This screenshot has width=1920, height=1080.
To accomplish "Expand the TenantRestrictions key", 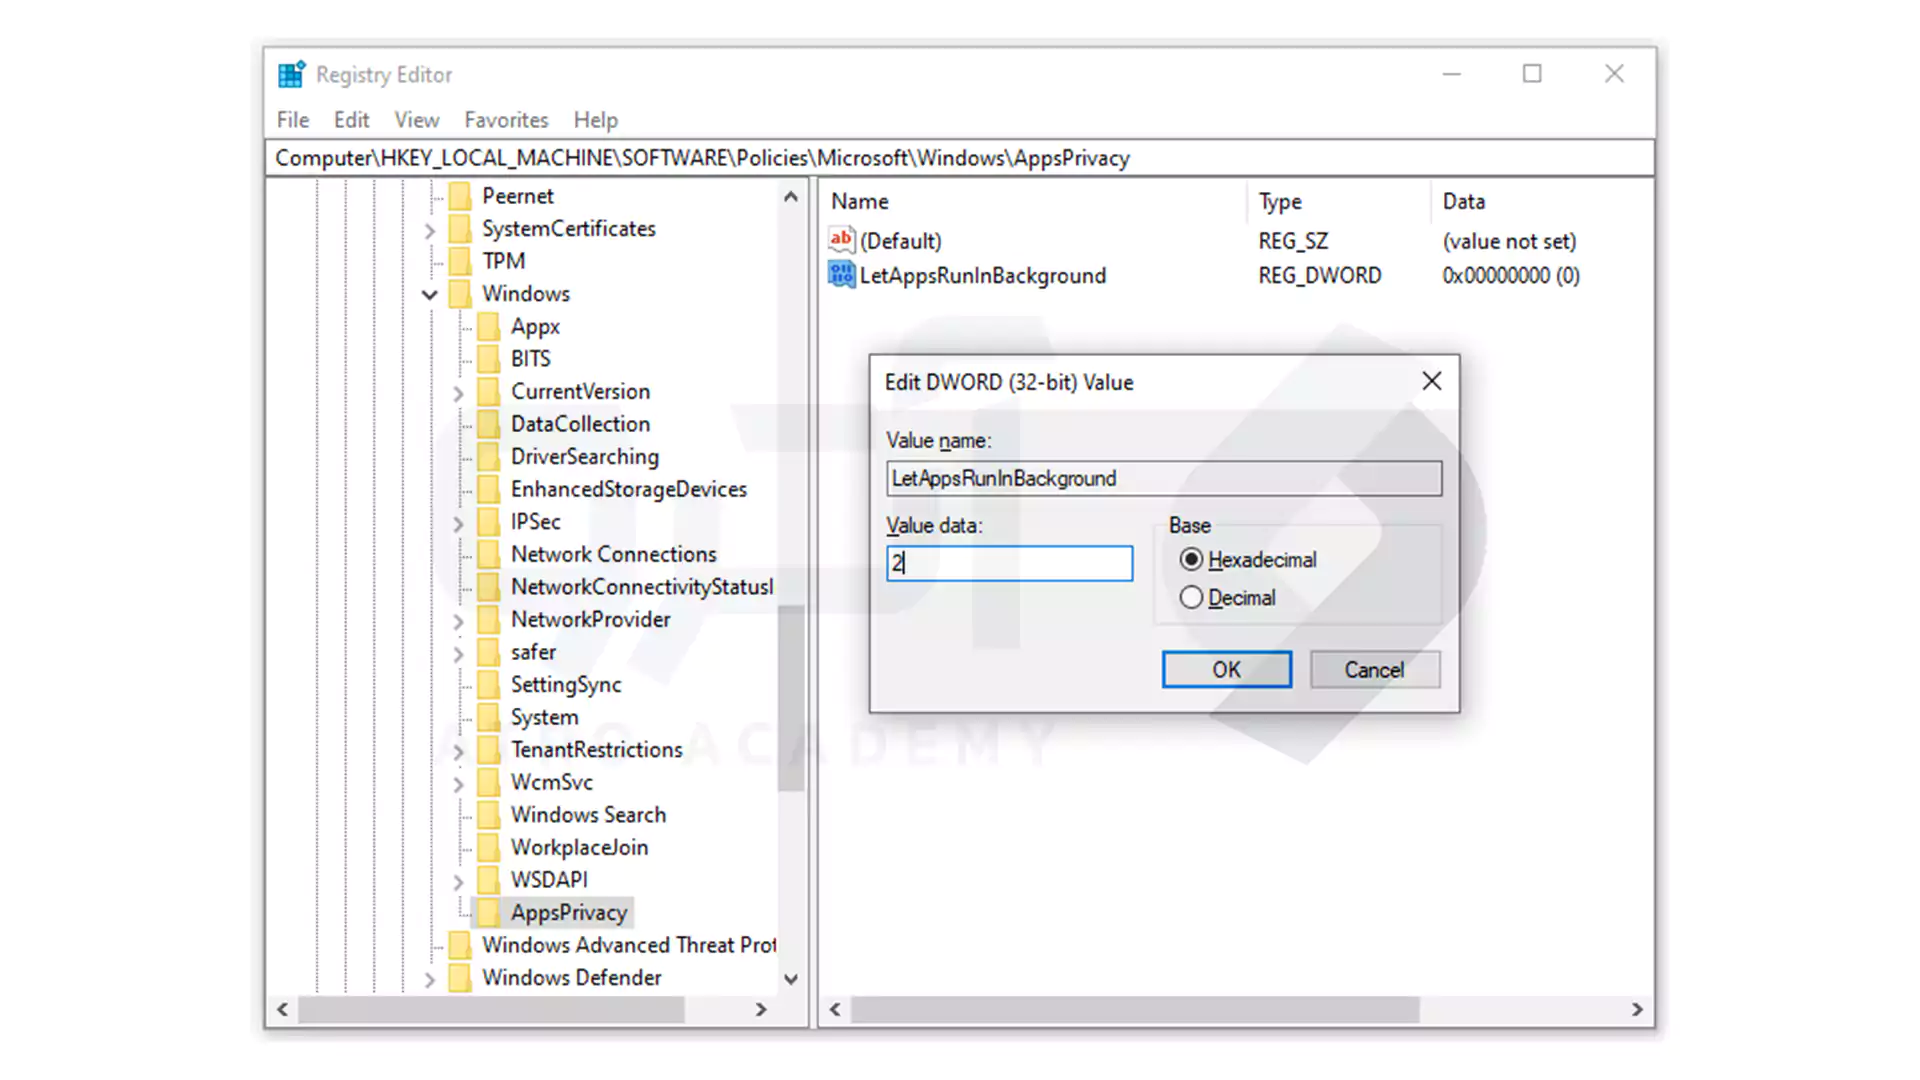I will (x=459, y=752).
